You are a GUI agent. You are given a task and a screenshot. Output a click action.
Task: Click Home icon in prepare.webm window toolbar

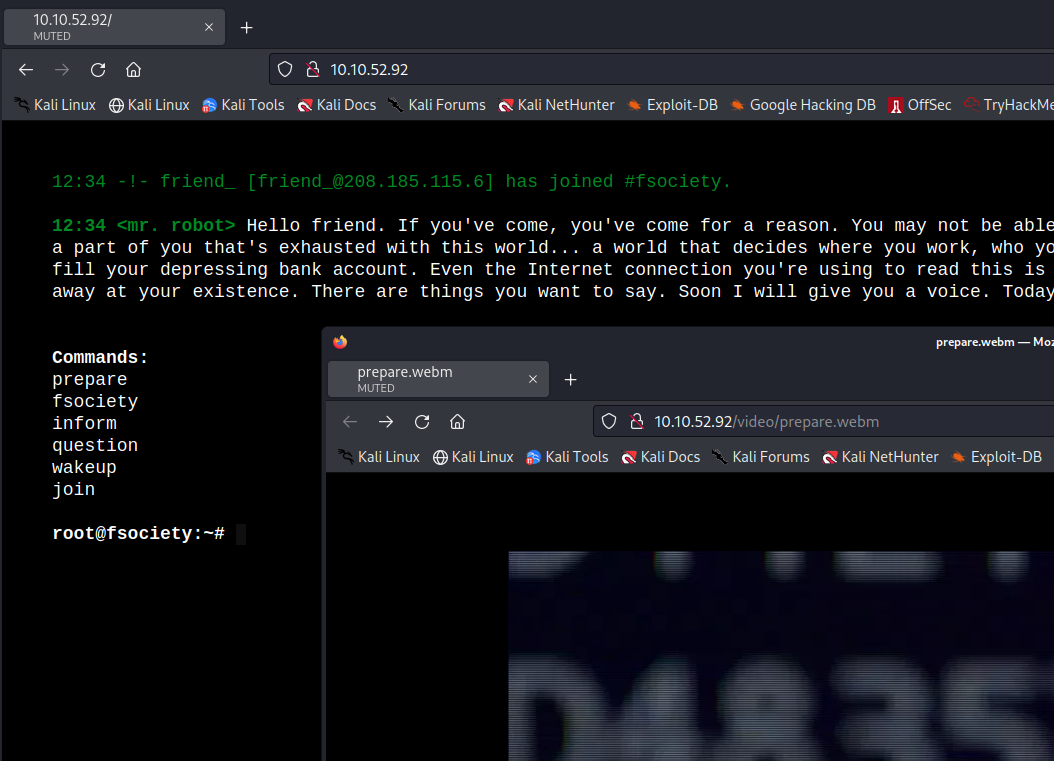[x=457, y=422]
